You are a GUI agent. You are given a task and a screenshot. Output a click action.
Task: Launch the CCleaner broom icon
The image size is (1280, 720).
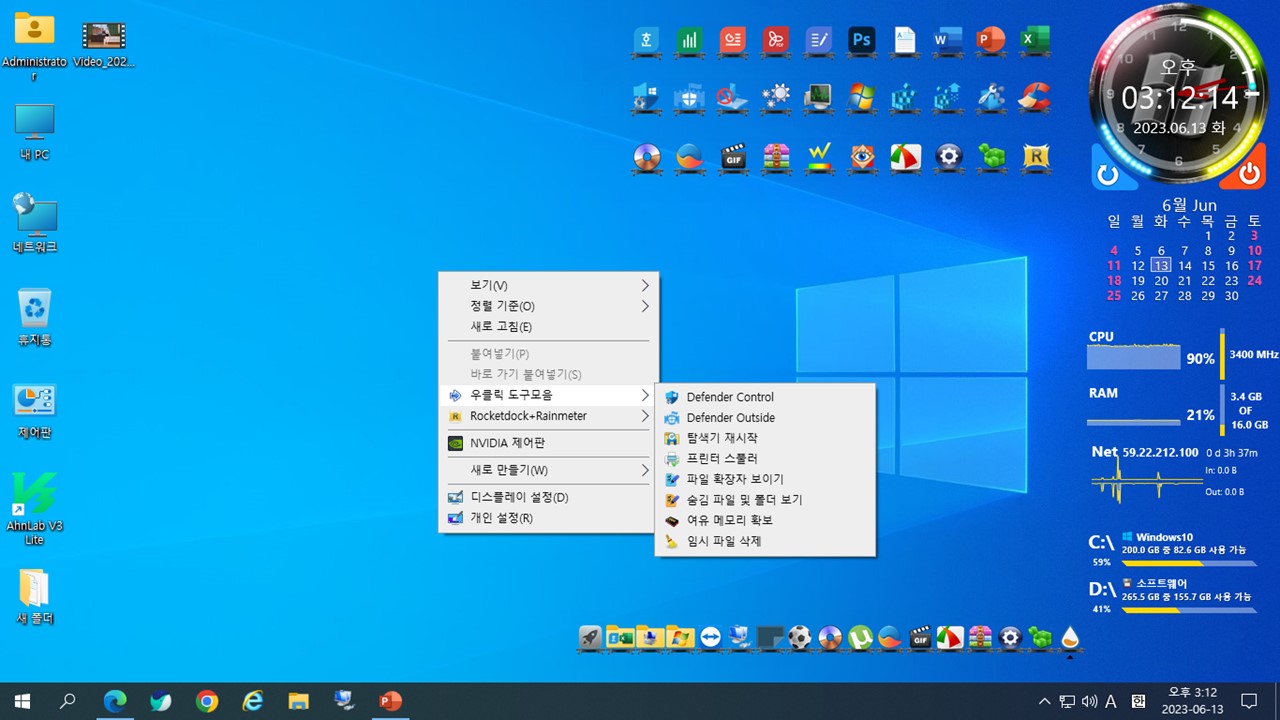[1034, 97]
